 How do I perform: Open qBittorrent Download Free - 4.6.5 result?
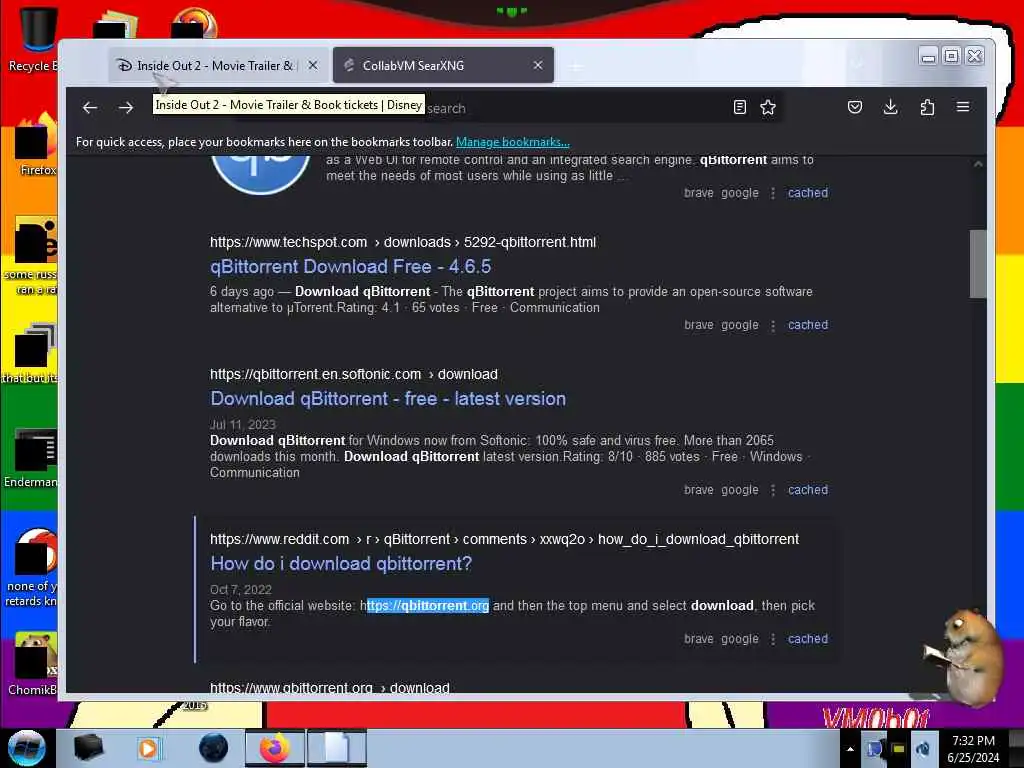coord(351,266)
